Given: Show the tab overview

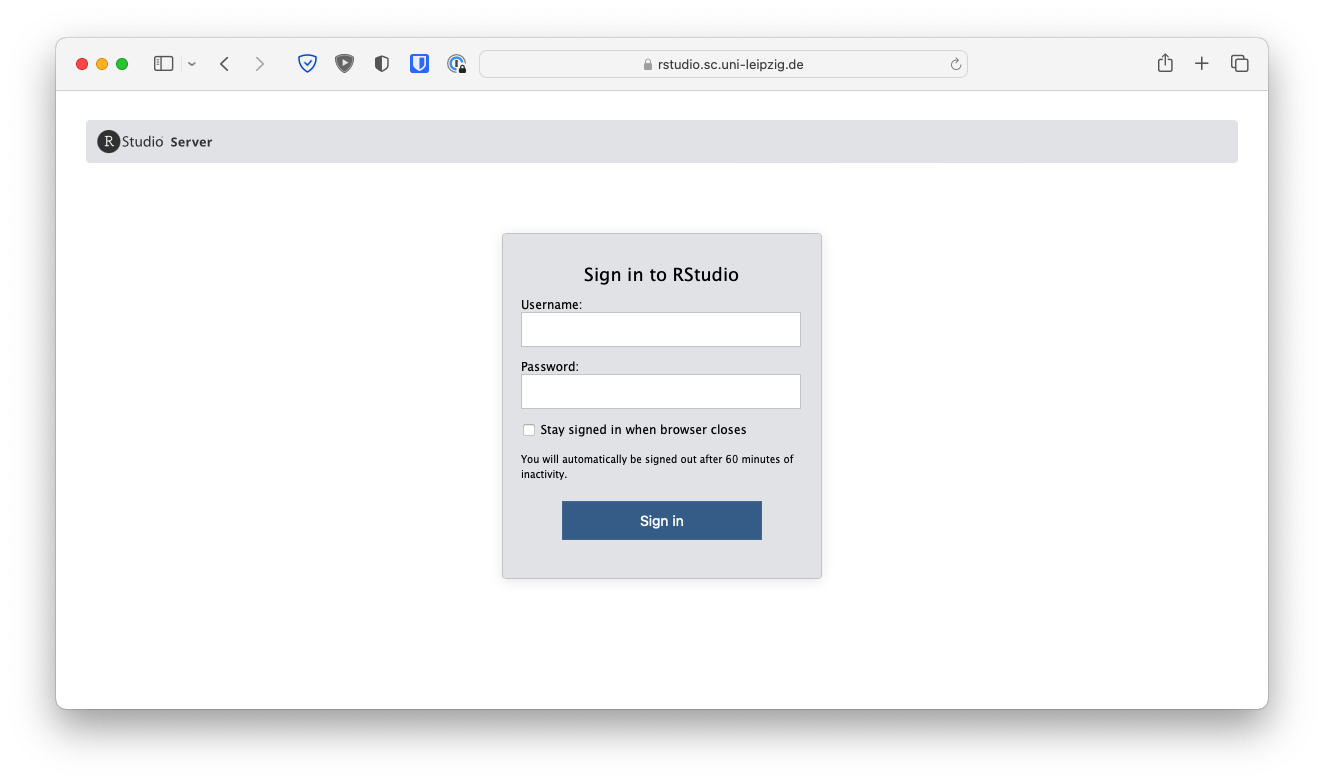Looking at the screenshot, I should click(x=1240, y=64).
